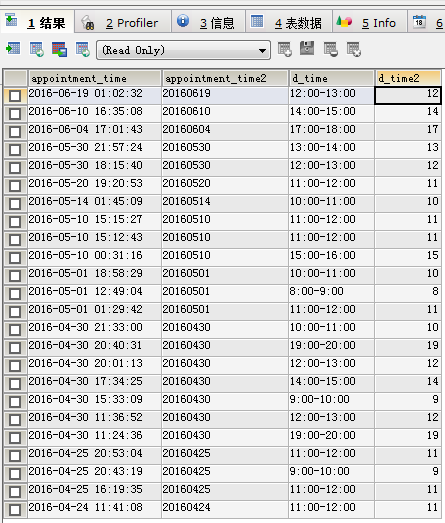Switch to the 1 结果 tab
The width and height of the screenshot is (445, 523).
pos(37,22)
